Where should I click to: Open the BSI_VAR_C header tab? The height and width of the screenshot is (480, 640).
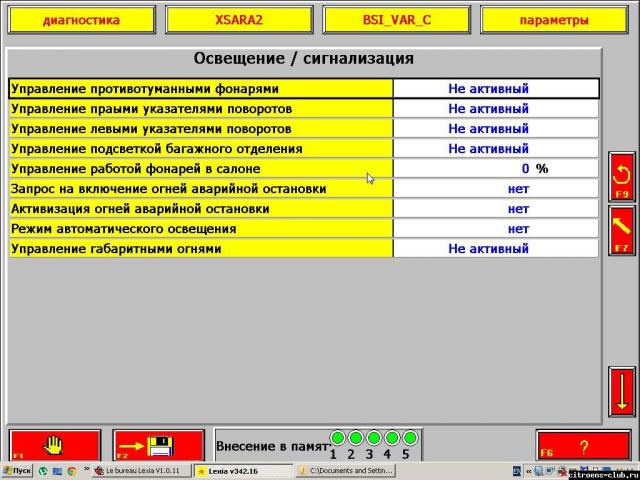[x=397, y=20]
